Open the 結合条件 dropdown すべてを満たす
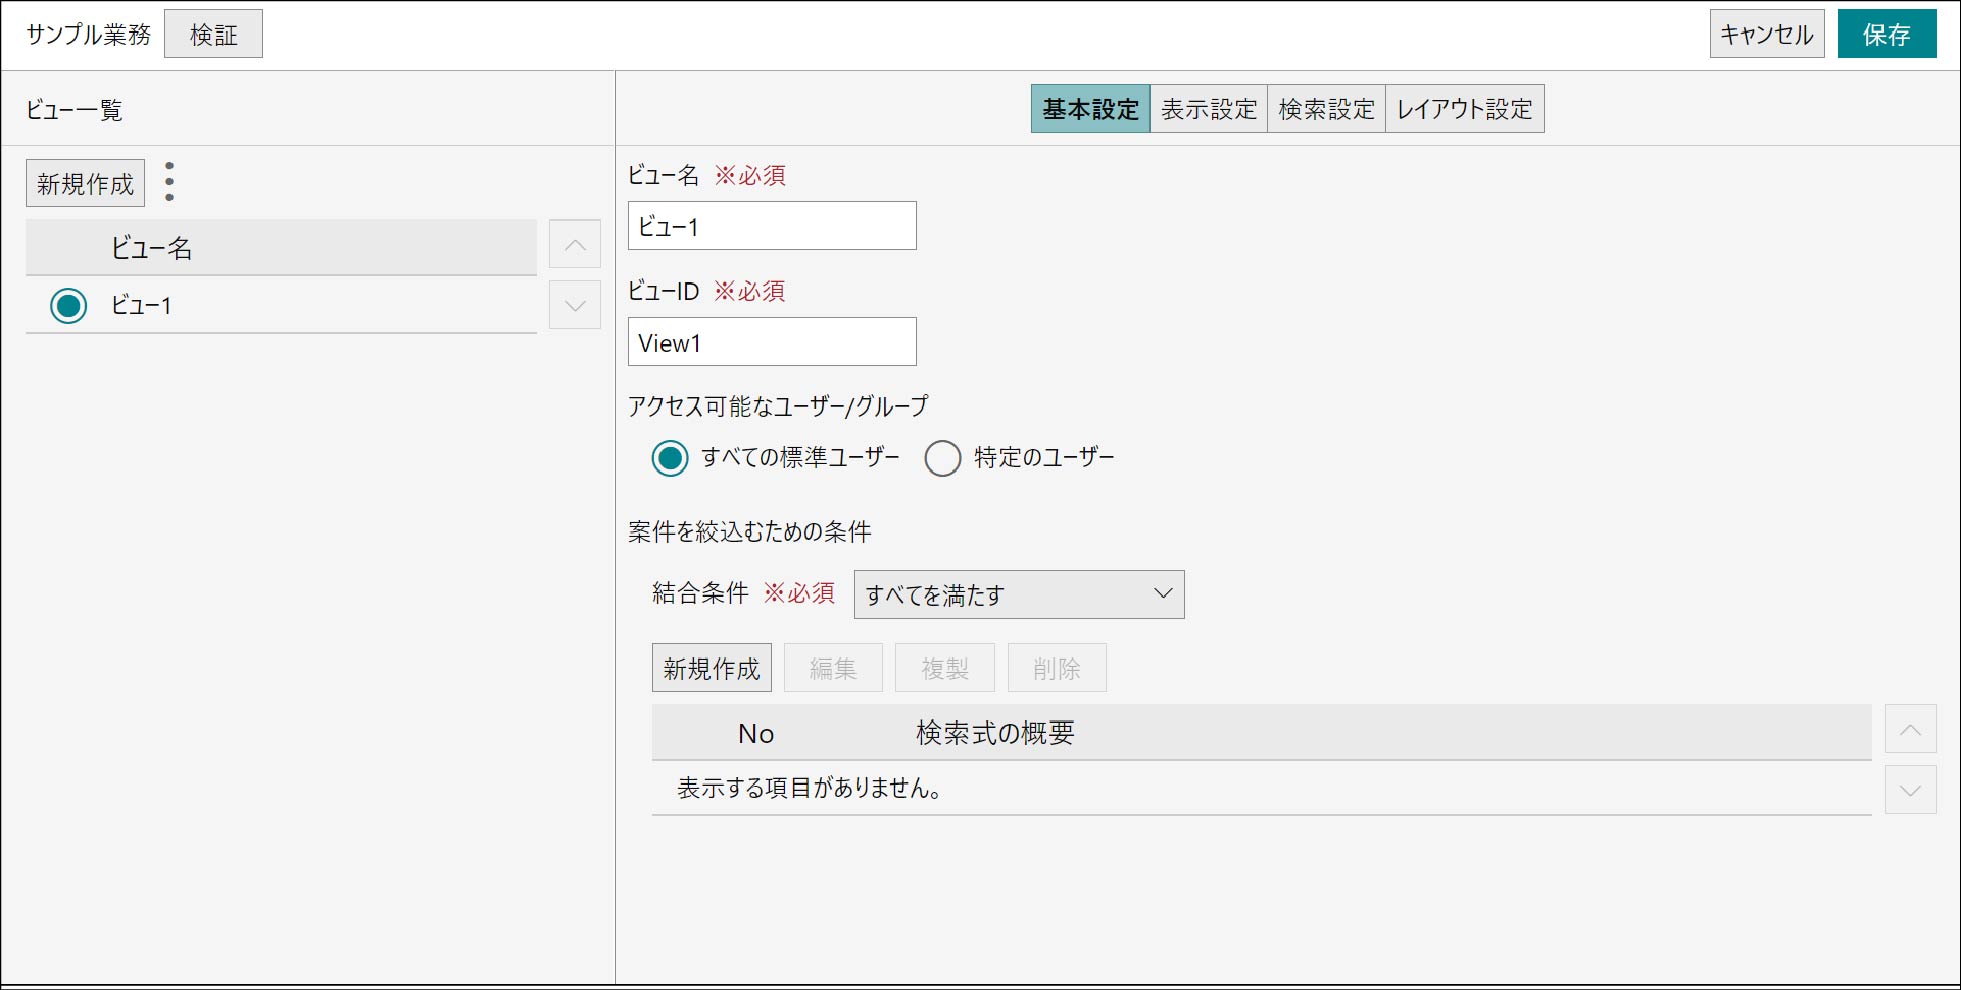This screenshot has height=990, width=1961. [x=1019, y=594]
